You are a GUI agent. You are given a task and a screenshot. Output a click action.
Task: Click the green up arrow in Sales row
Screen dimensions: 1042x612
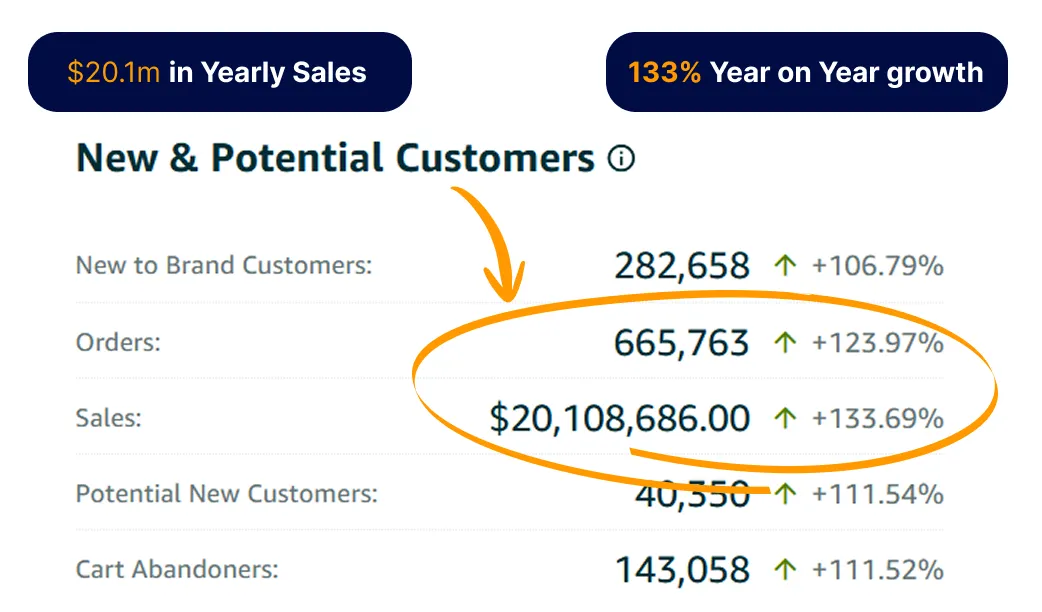[785, 418]
